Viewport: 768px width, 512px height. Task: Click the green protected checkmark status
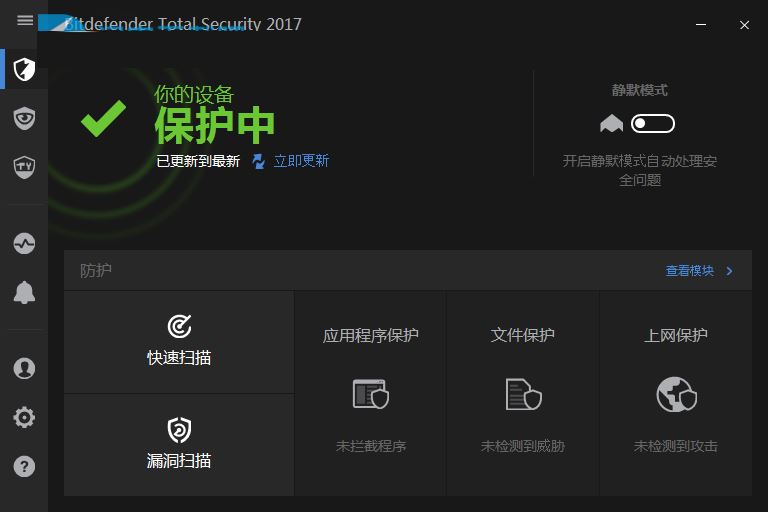tap(103, 119)
